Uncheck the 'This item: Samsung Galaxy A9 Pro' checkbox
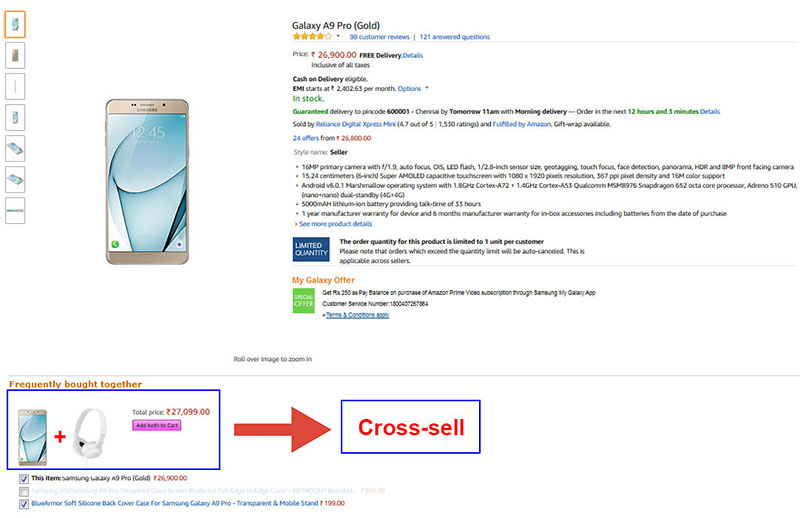Screen dimensions: 800x518 pos(23,479)
